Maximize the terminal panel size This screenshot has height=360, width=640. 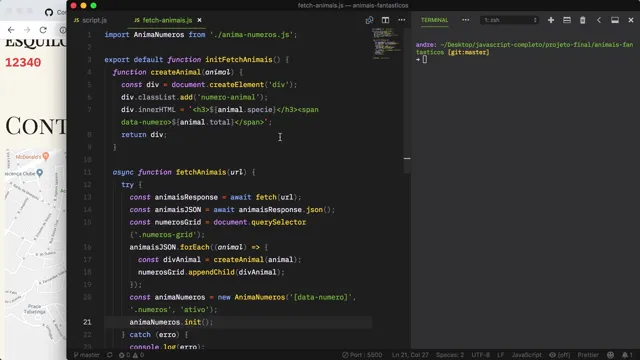(x=615, y=20)
